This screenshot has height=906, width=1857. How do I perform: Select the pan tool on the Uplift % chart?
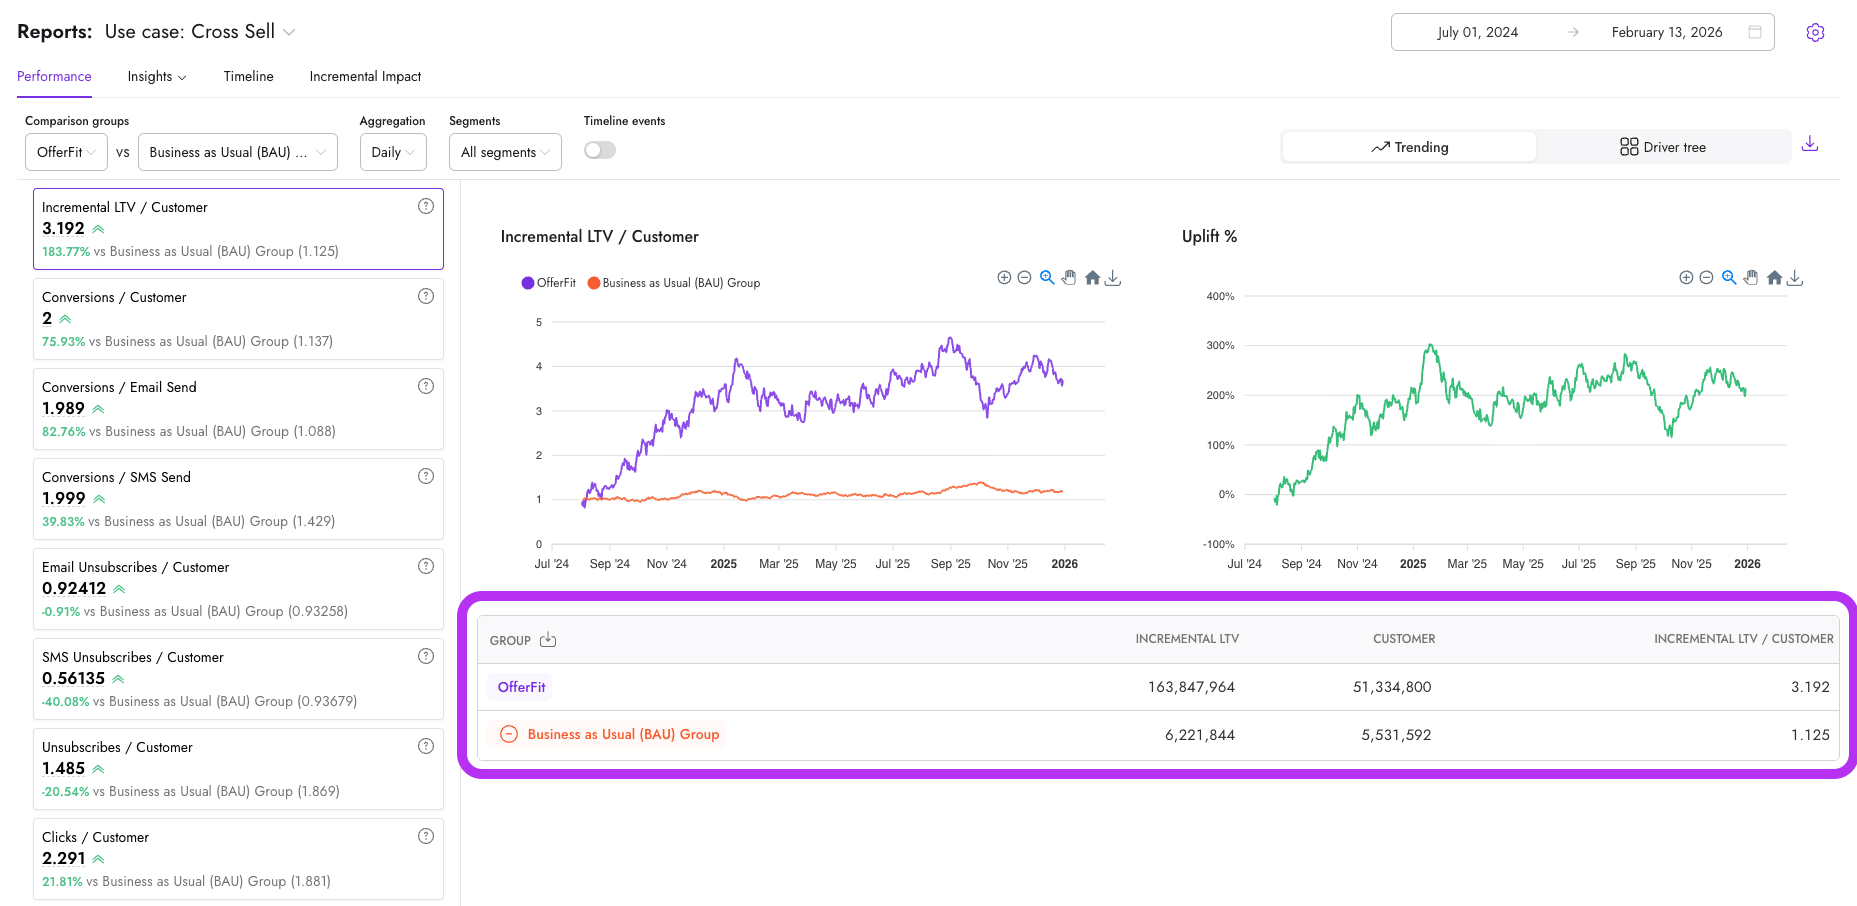(x=1751, y=277)
